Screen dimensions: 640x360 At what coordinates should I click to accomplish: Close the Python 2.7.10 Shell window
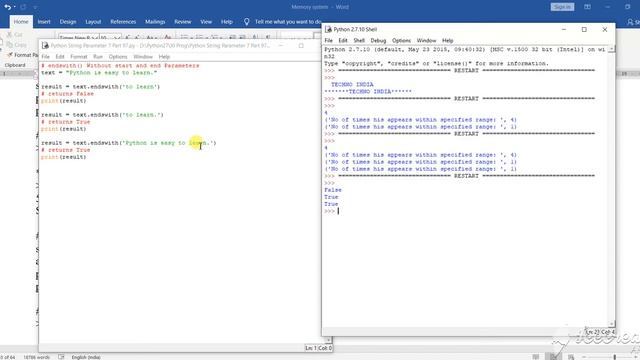[x=605, y=29]
